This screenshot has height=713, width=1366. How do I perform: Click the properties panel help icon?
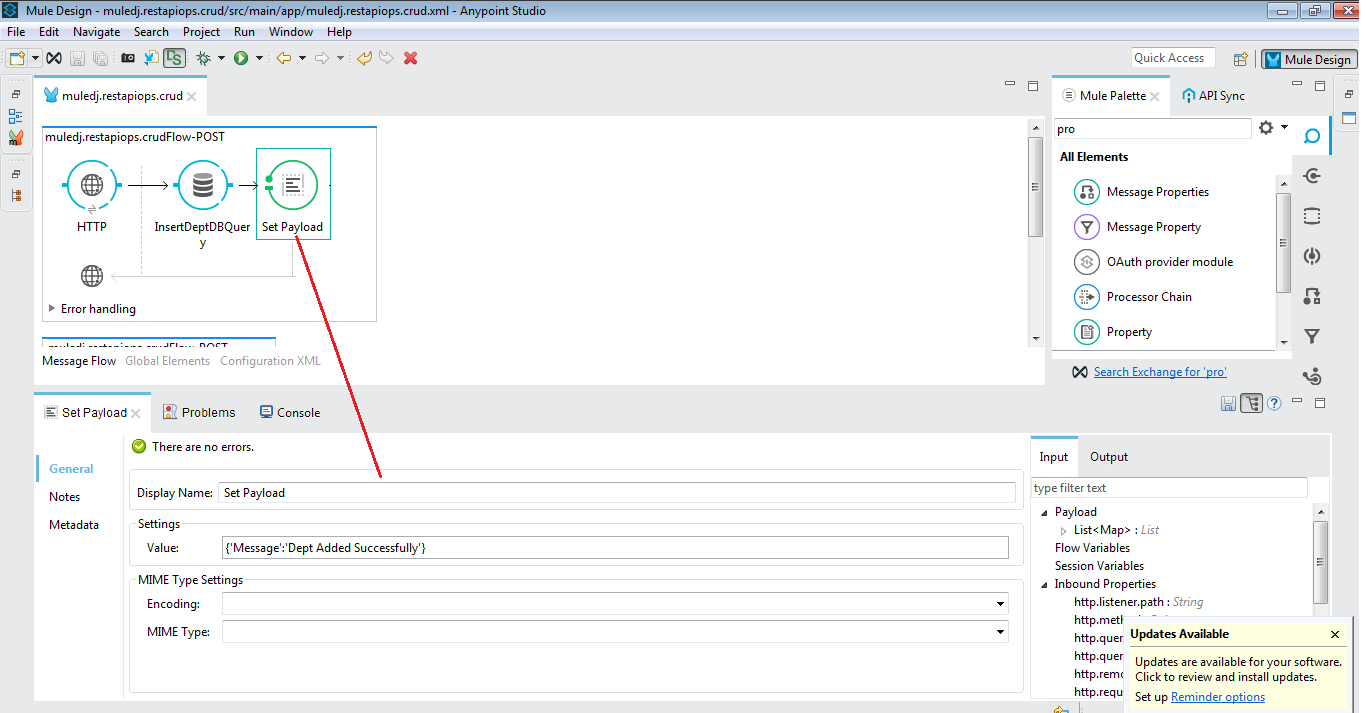1274,403
